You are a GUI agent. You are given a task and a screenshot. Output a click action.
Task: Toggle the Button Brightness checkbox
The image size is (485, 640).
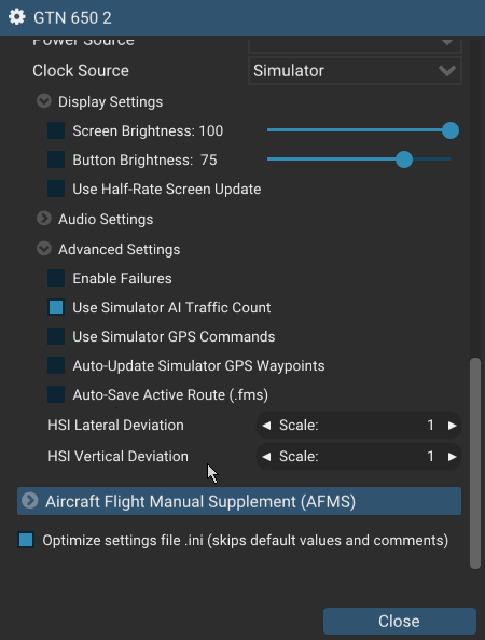pos(56,160)
